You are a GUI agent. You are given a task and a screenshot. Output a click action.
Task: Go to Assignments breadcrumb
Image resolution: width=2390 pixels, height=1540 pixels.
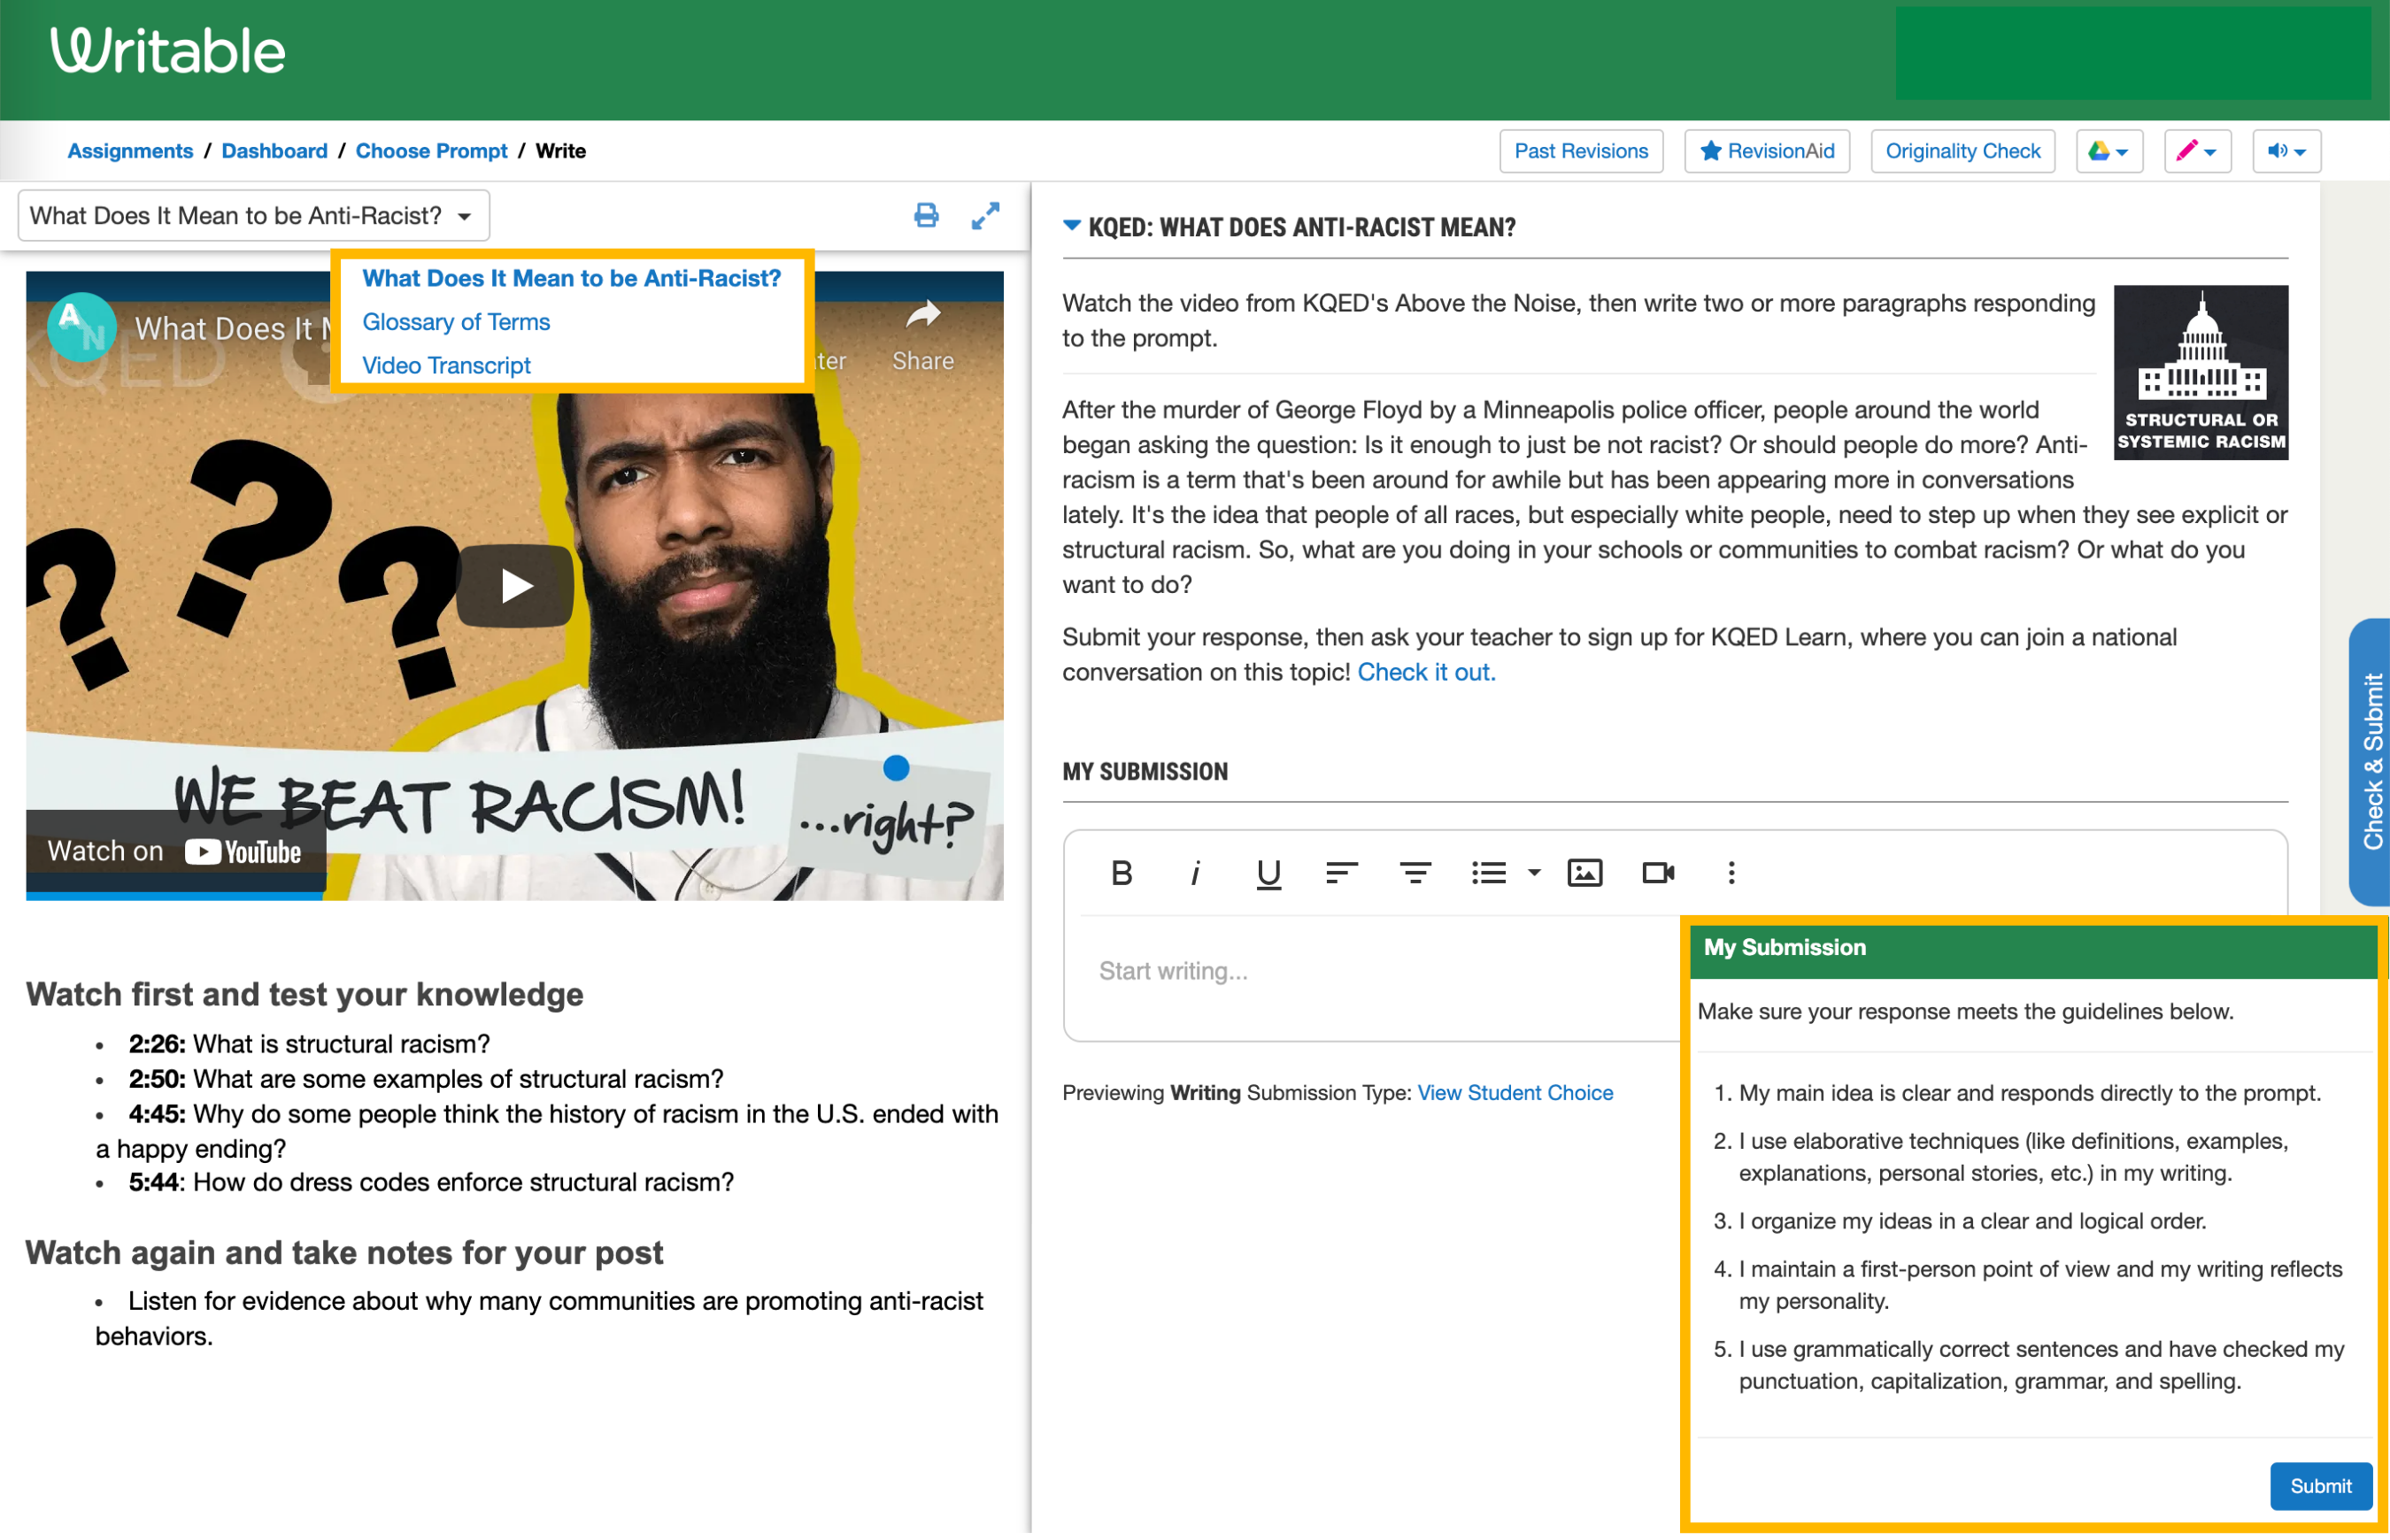coord(130,151)
